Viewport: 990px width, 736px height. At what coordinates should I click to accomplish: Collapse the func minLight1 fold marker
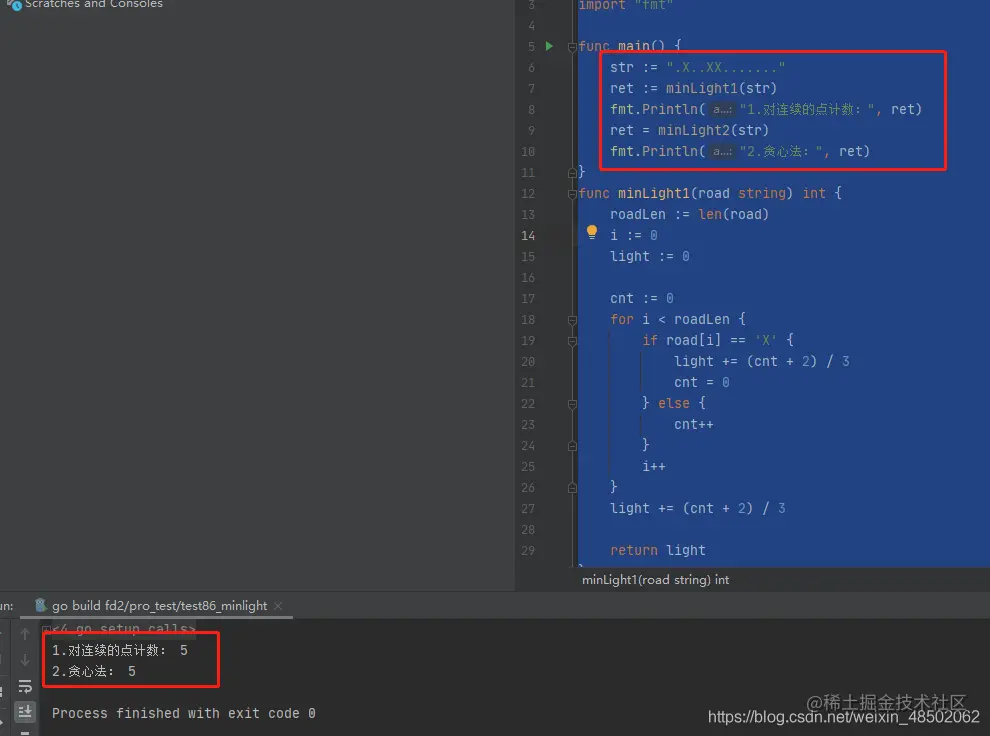pyautogui.click(x=572, y=194)
